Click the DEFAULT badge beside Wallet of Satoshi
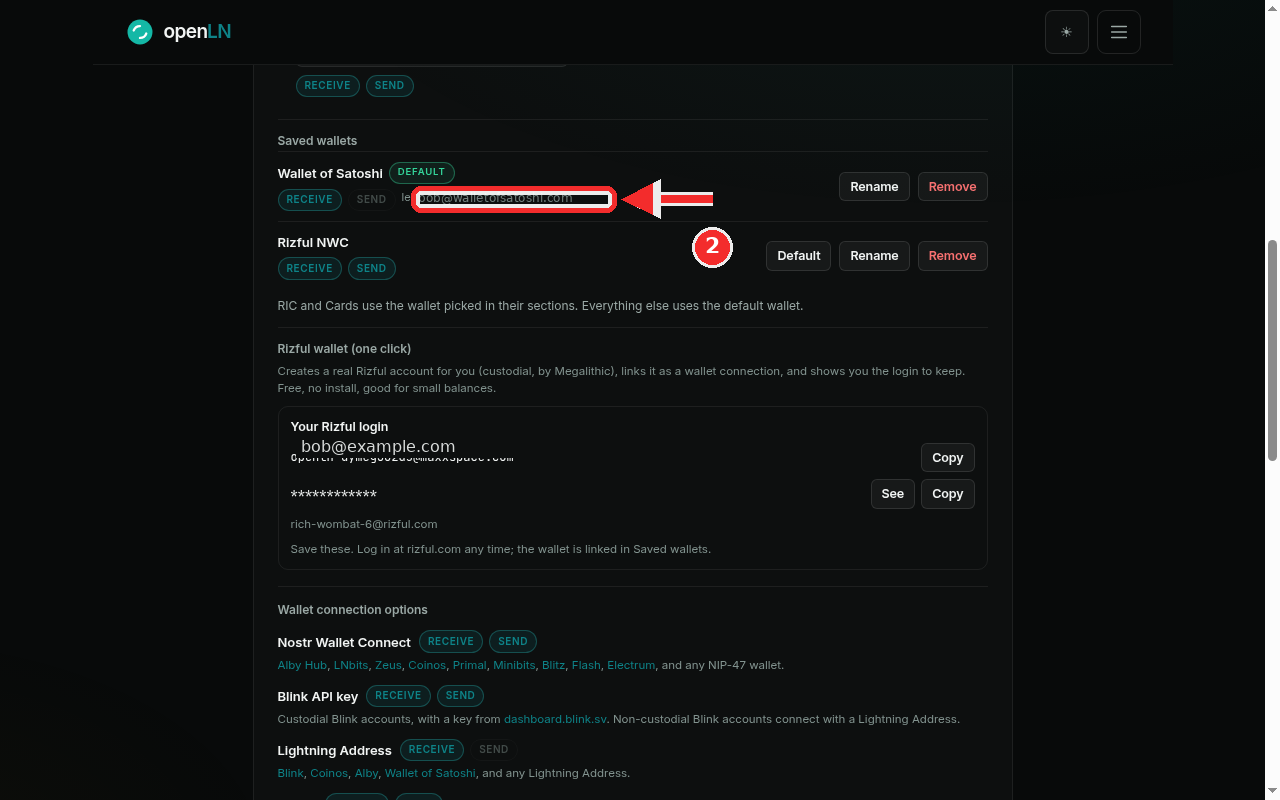The image size is (1280, 800). [x=422, y=172]
